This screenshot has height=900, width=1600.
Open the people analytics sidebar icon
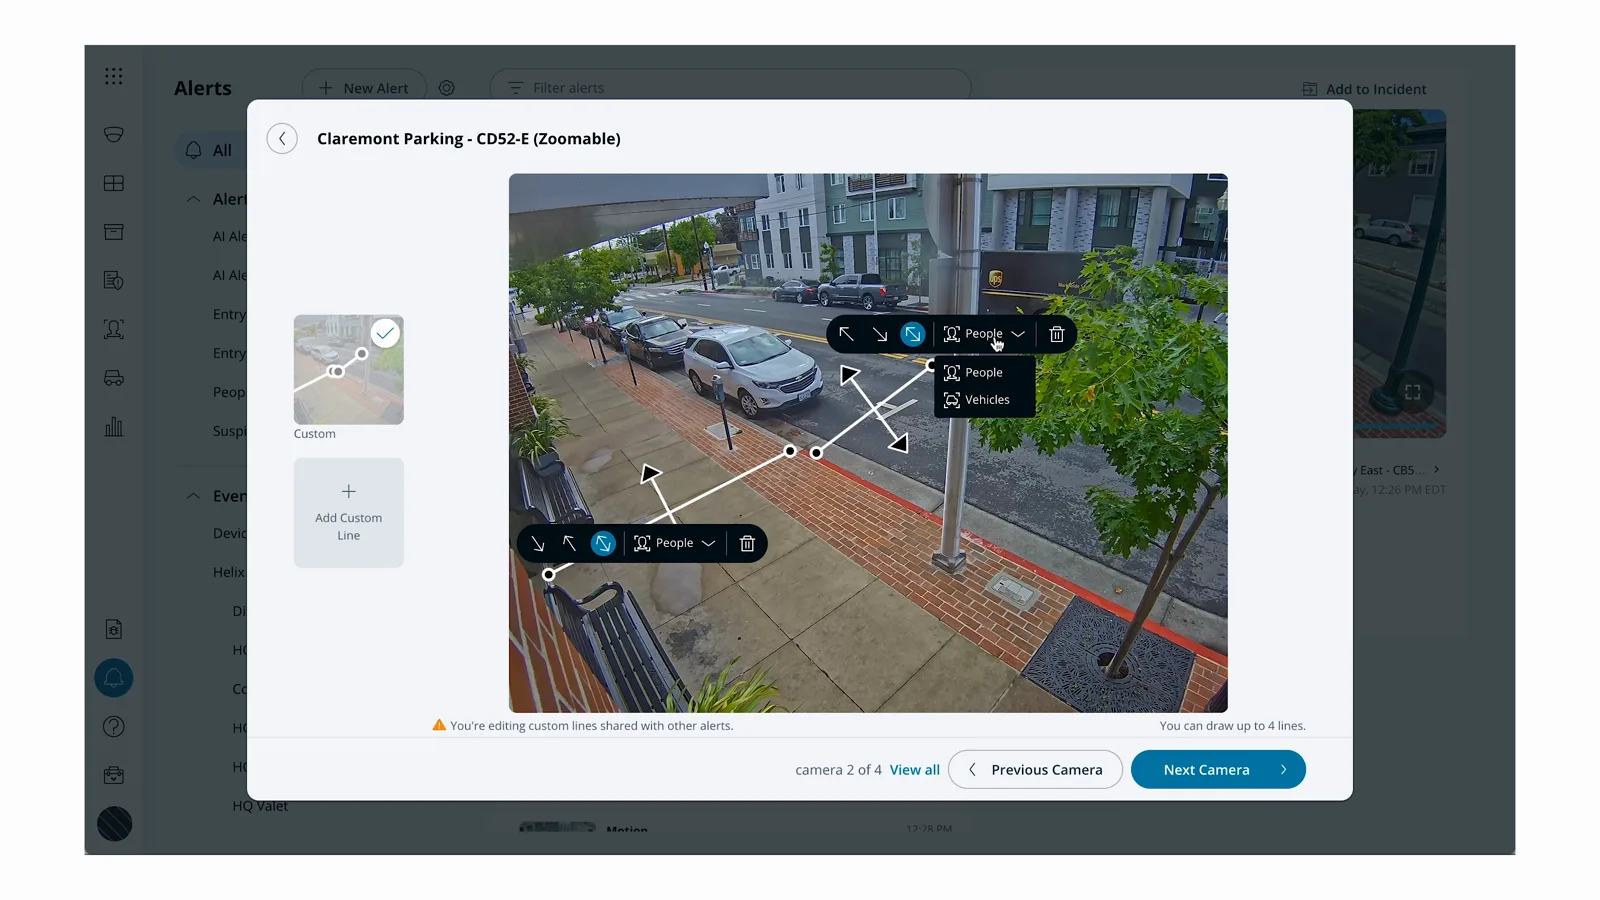[114, 329]
